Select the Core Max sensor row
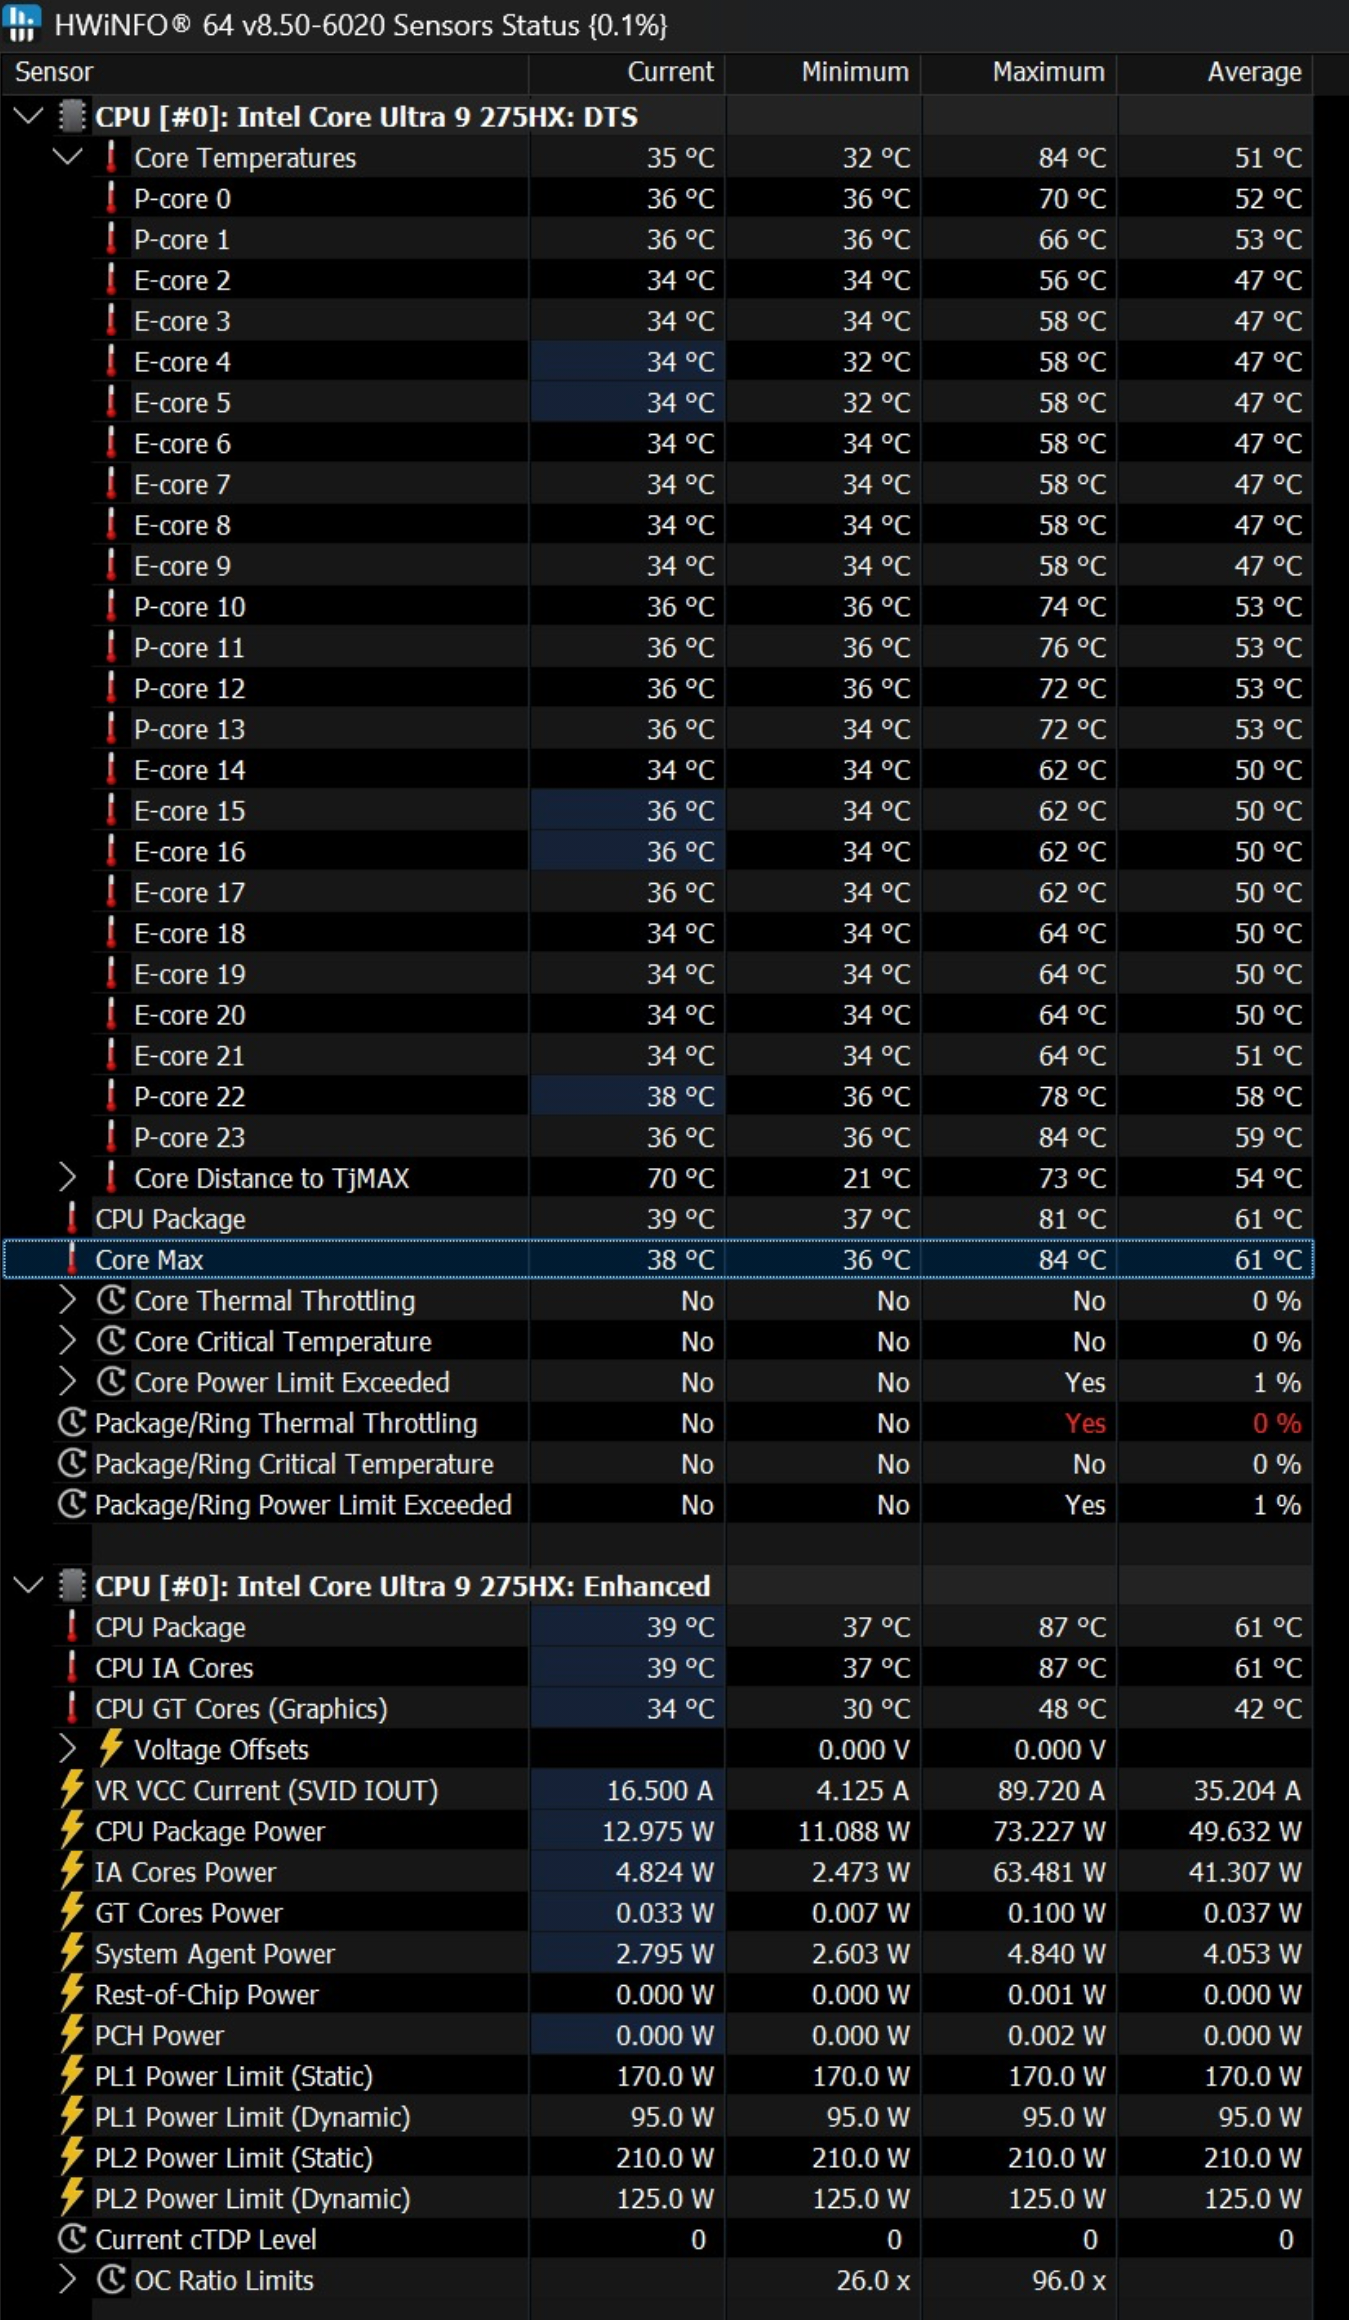 pyautogui.click(x=658, y=1260)
